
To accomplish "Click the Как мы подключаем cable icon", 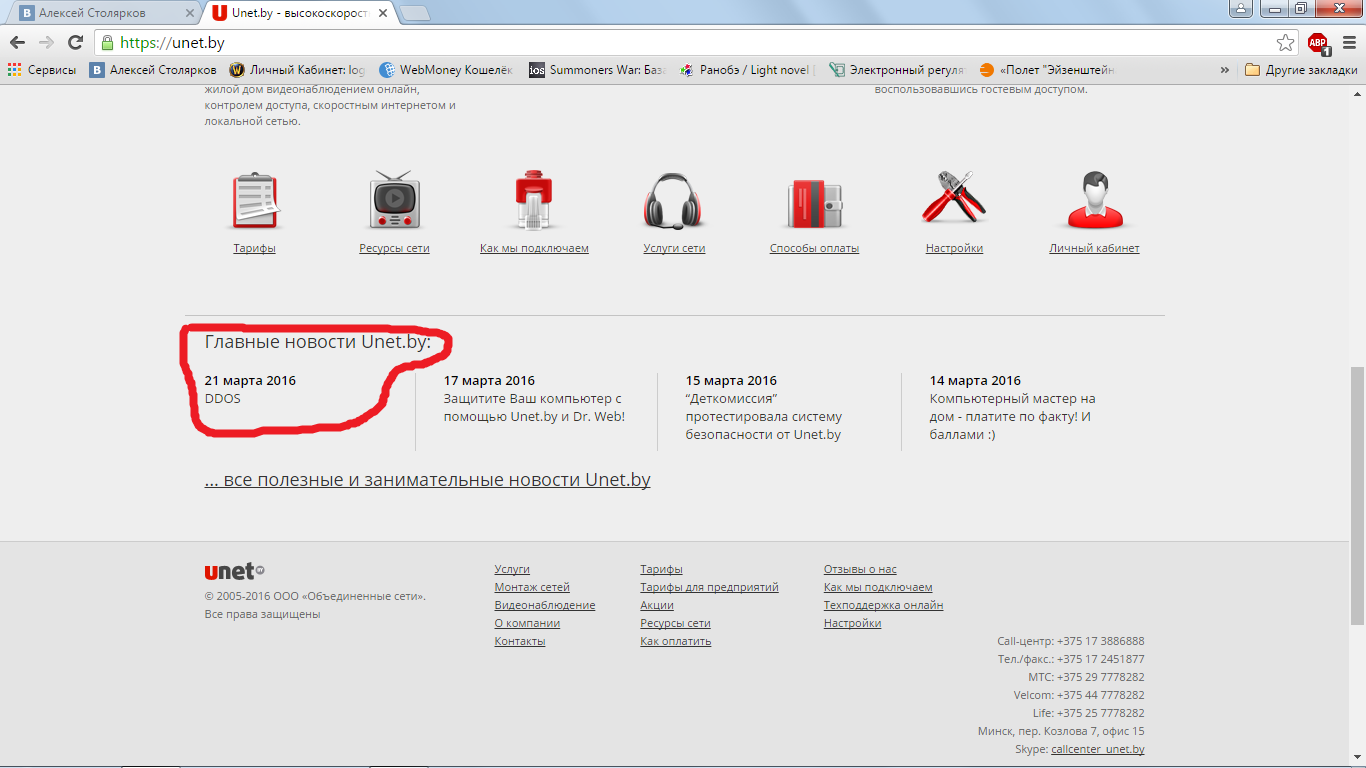I will 534,202.
